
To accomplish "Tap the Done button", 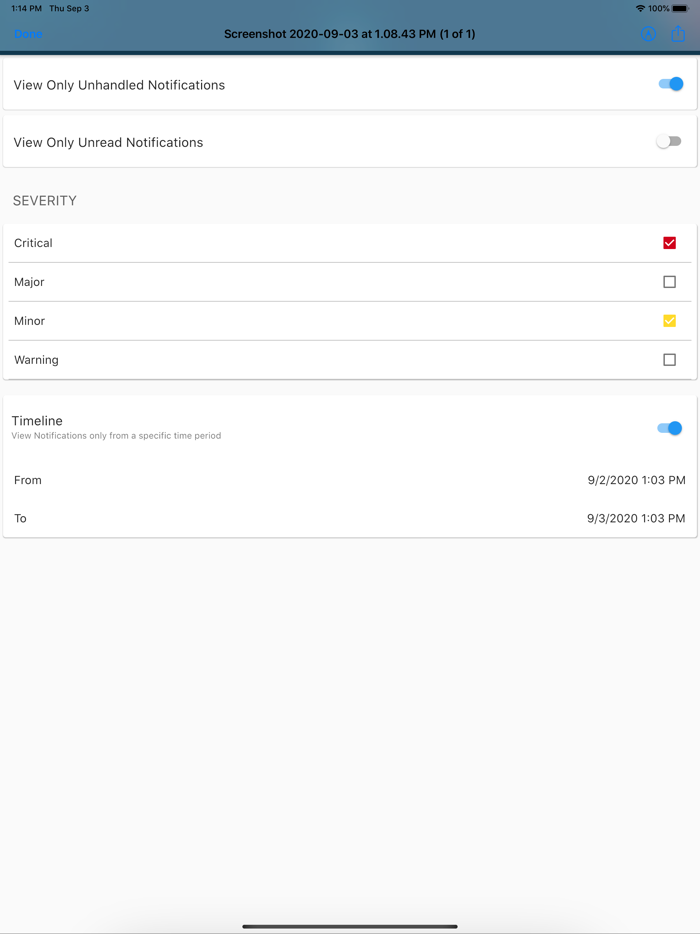I will click(x=28, y=34).
